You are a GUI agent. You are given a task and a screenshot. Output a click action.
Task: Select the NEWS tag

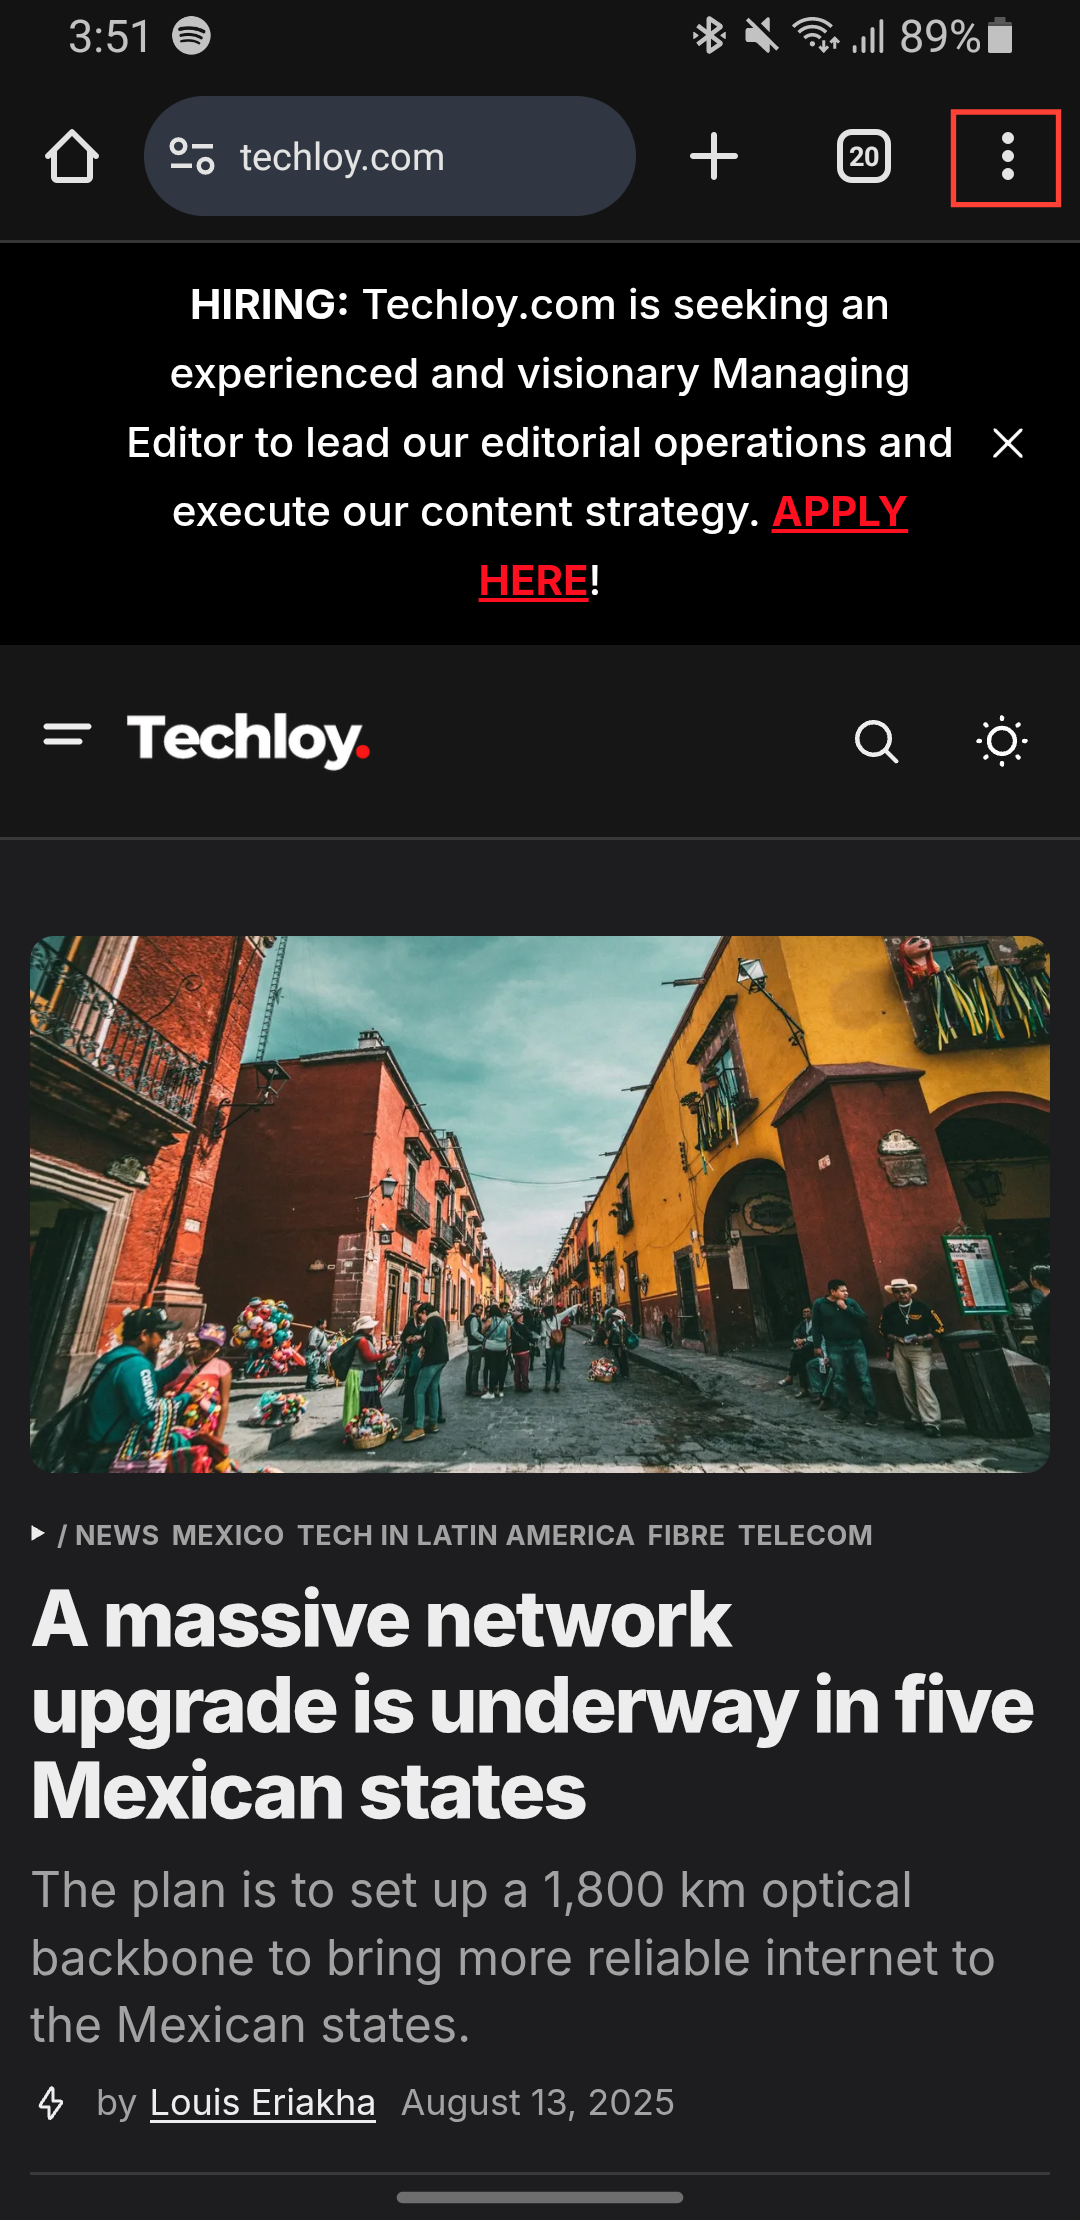[117, 1535]
